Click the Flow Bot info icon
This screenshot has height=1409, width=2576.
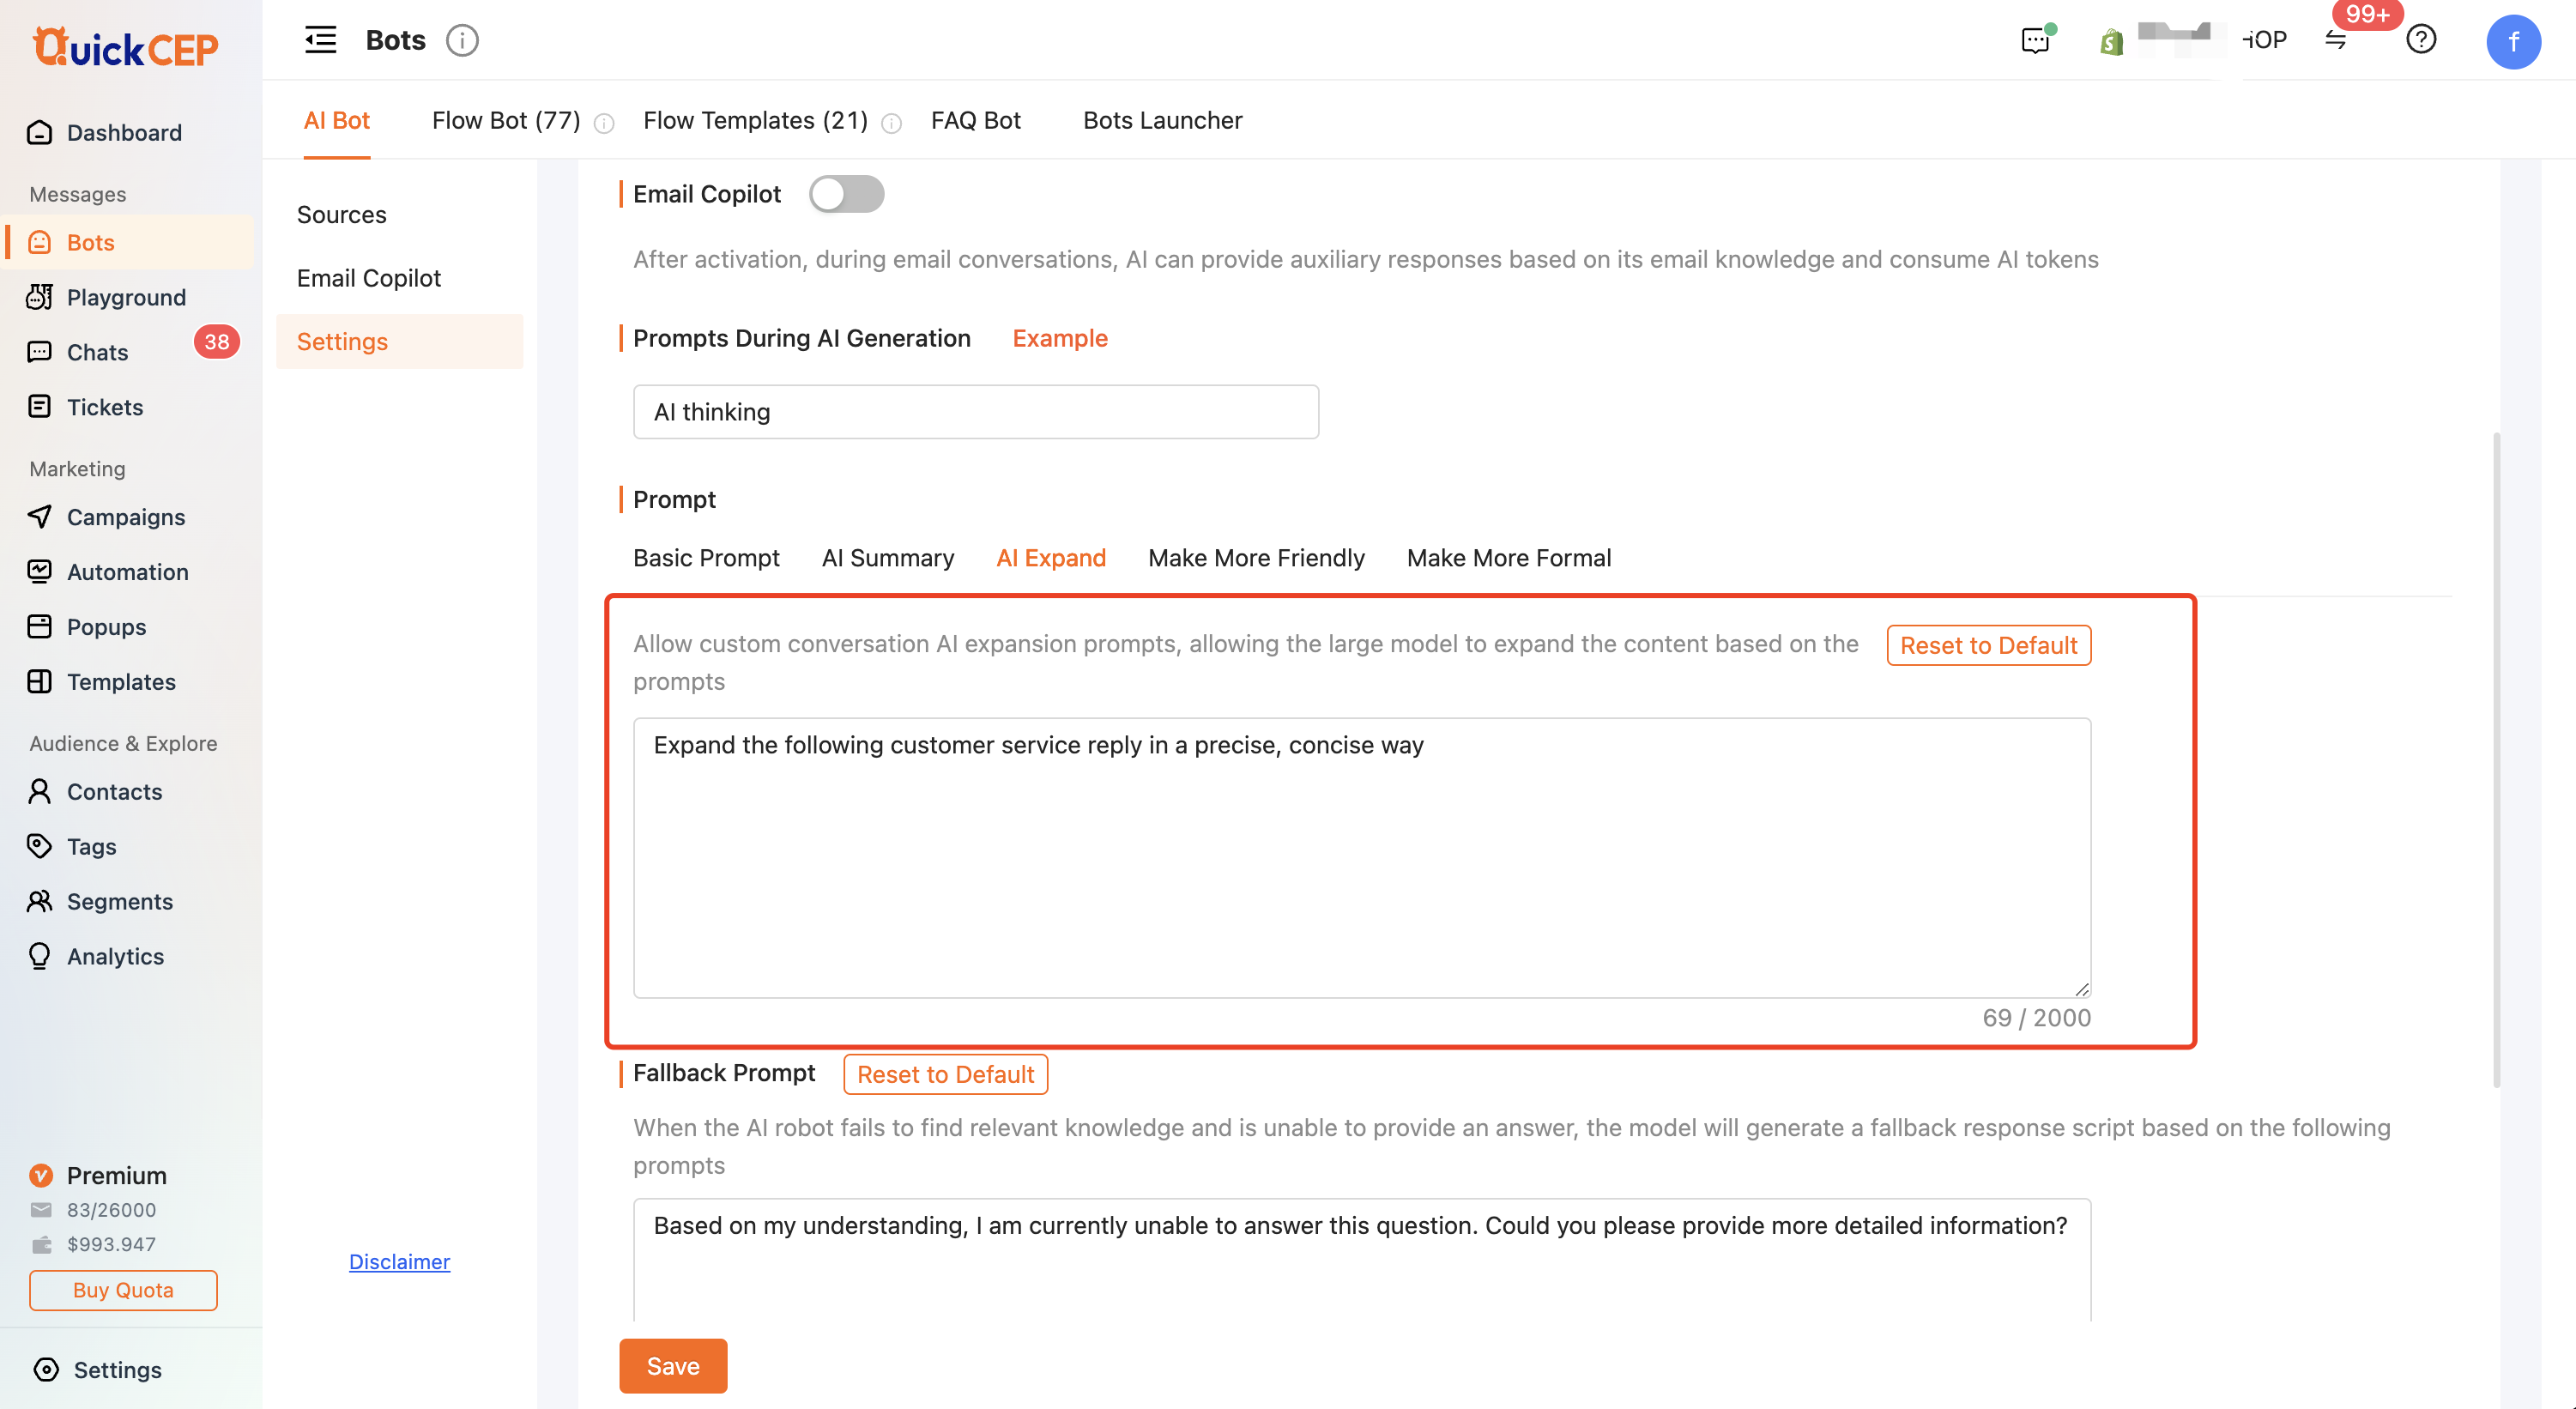tap(604, 123)
